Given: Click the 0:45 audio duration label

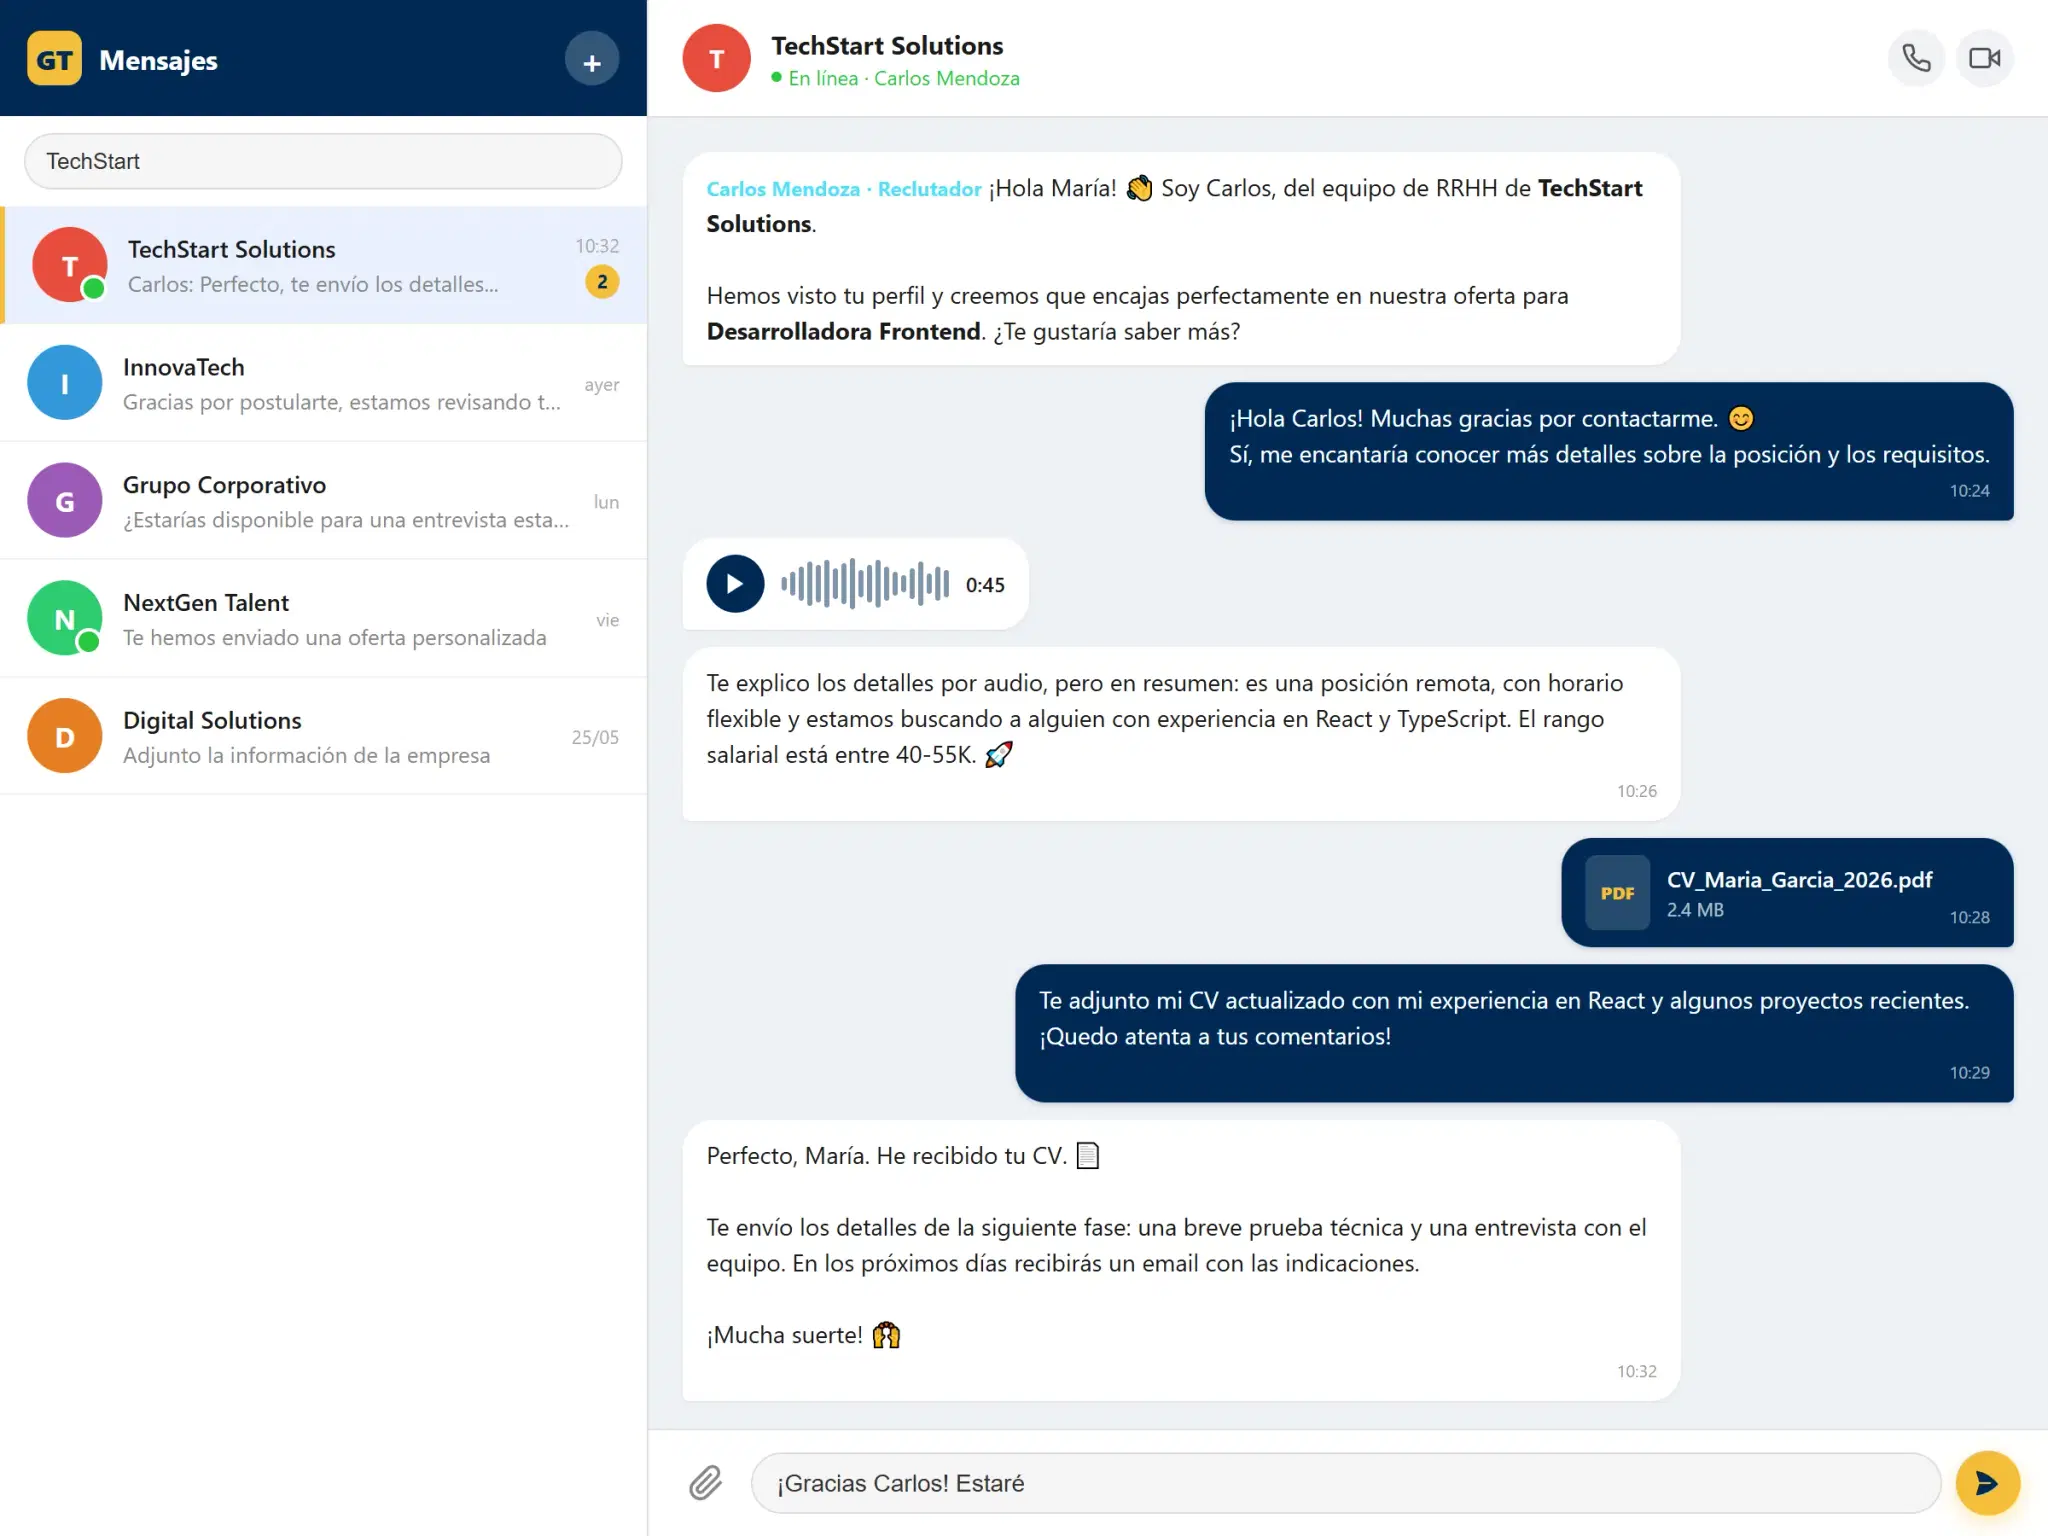Looking at the screenshot, I should pos(985,585).
